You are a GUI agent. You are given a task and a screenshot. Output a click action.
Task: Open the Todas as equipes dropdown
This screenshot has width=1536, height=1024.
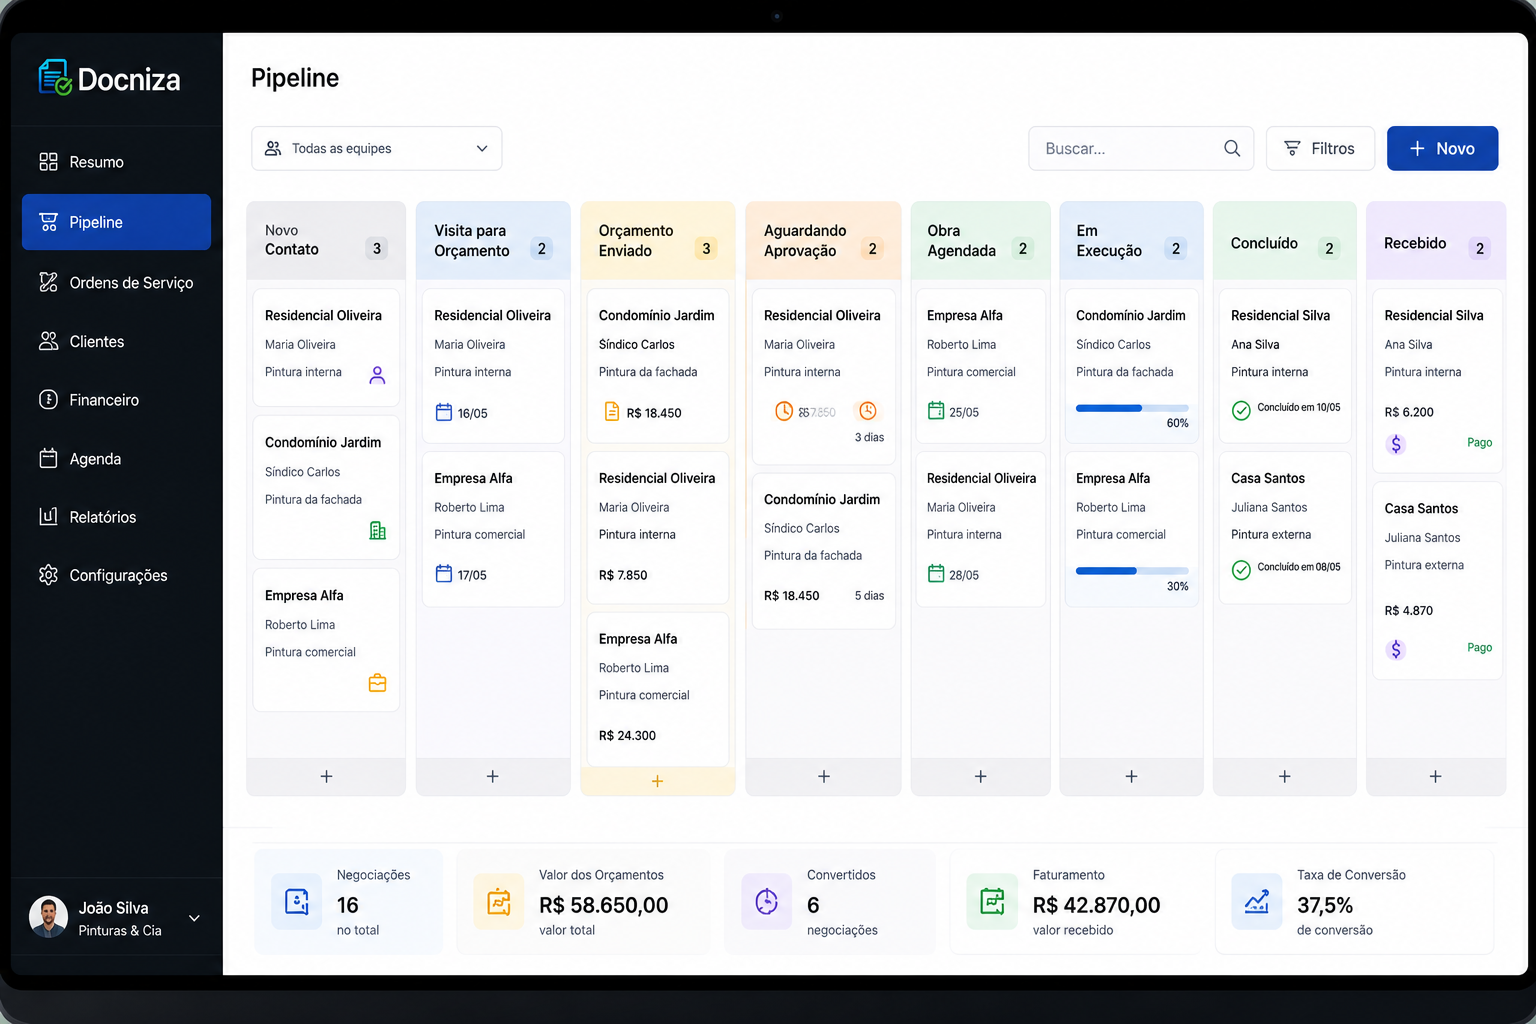[377, 148]
